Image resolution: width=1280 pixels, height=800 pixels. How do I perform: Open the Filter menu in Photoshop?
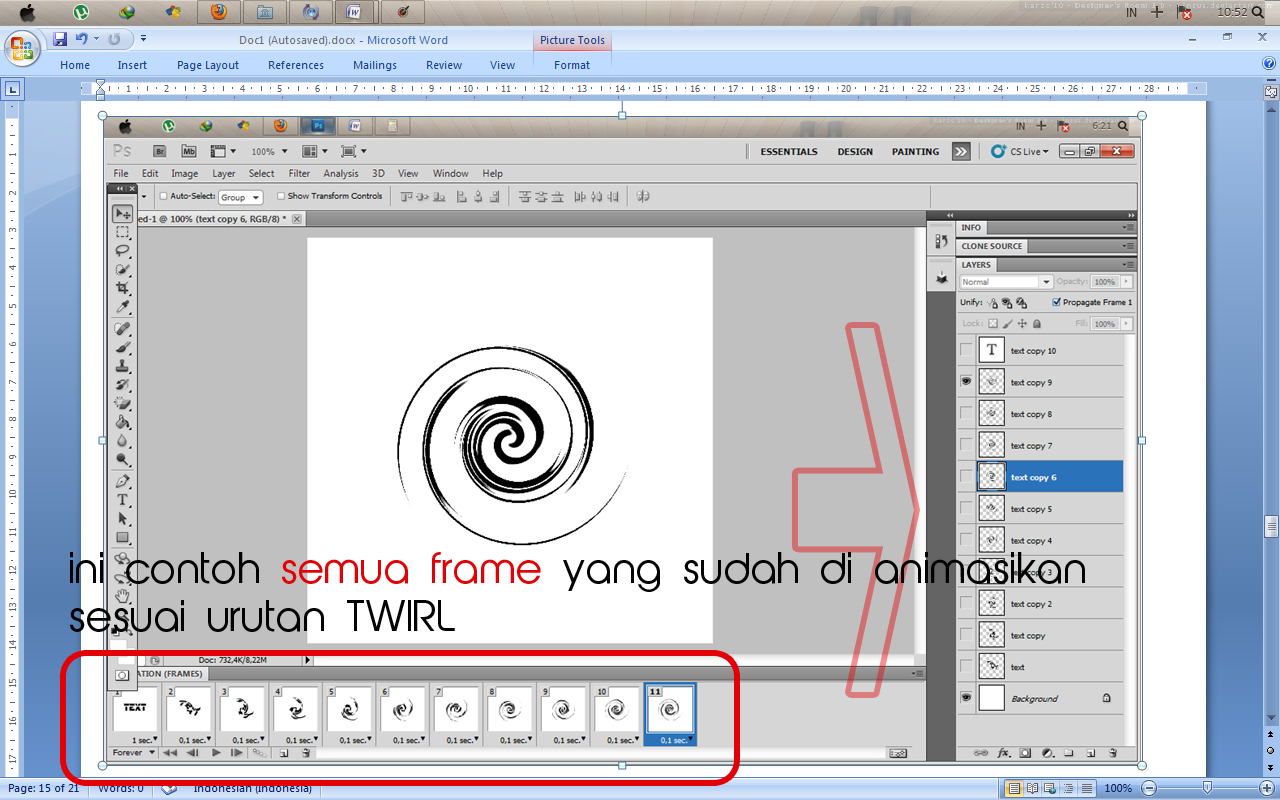pyautogui.click(x=299, y=173)
